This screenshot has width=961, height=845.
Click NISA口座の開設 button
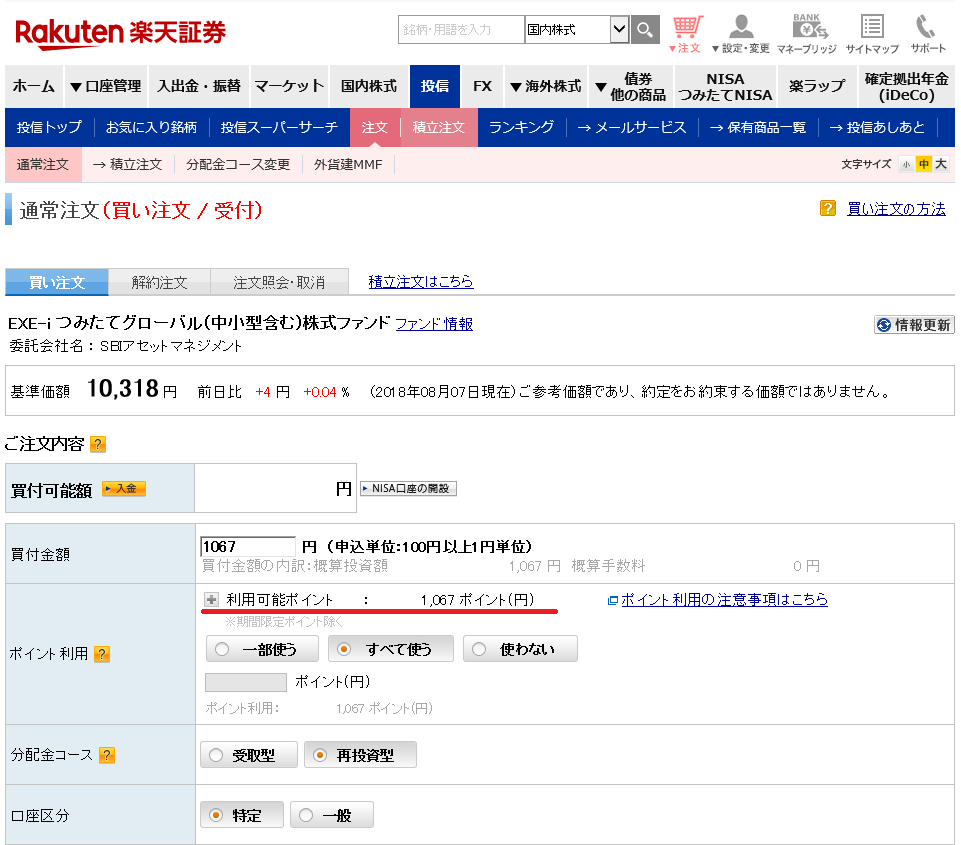click(408, 488)
